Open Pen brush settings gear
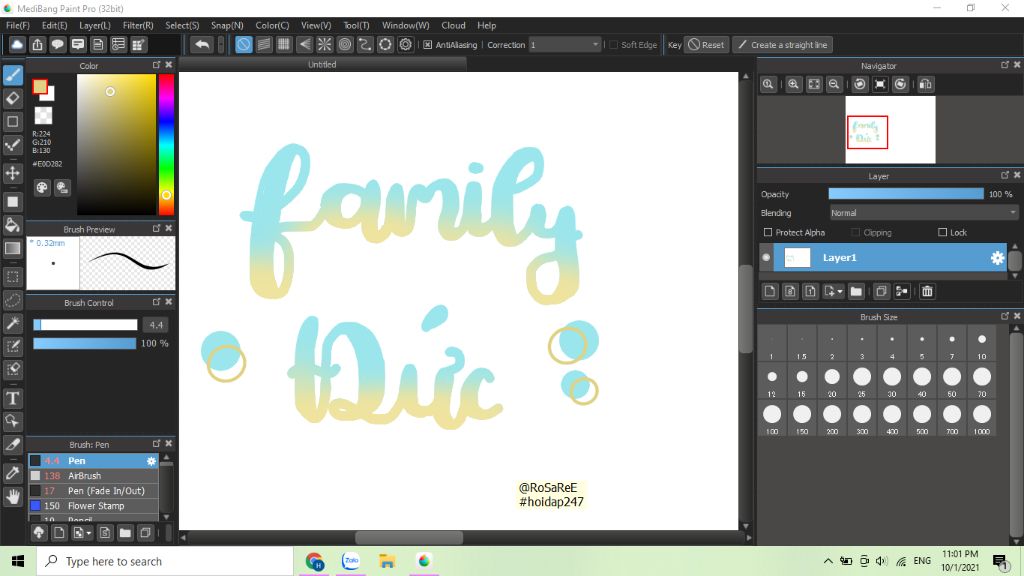The image size is (1024, 576). 152,461
